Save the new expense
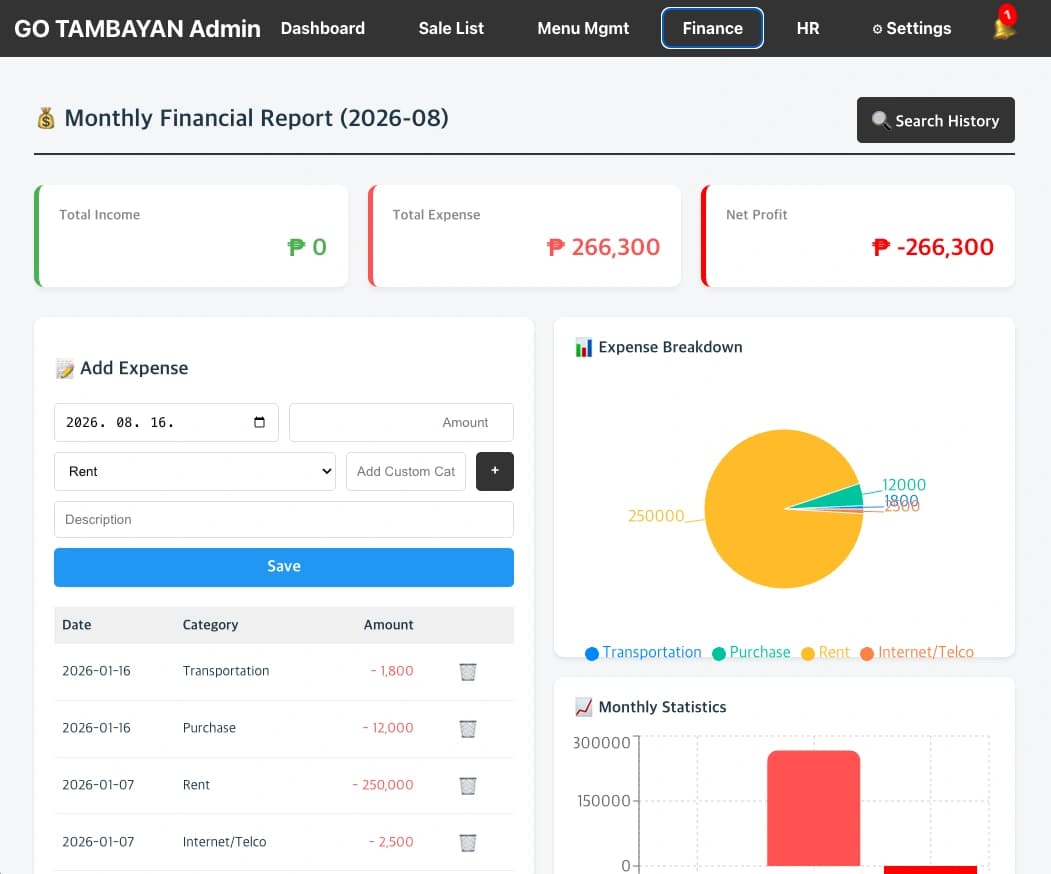The width and height of the screenshot is (1051, 874). point(284,567)
